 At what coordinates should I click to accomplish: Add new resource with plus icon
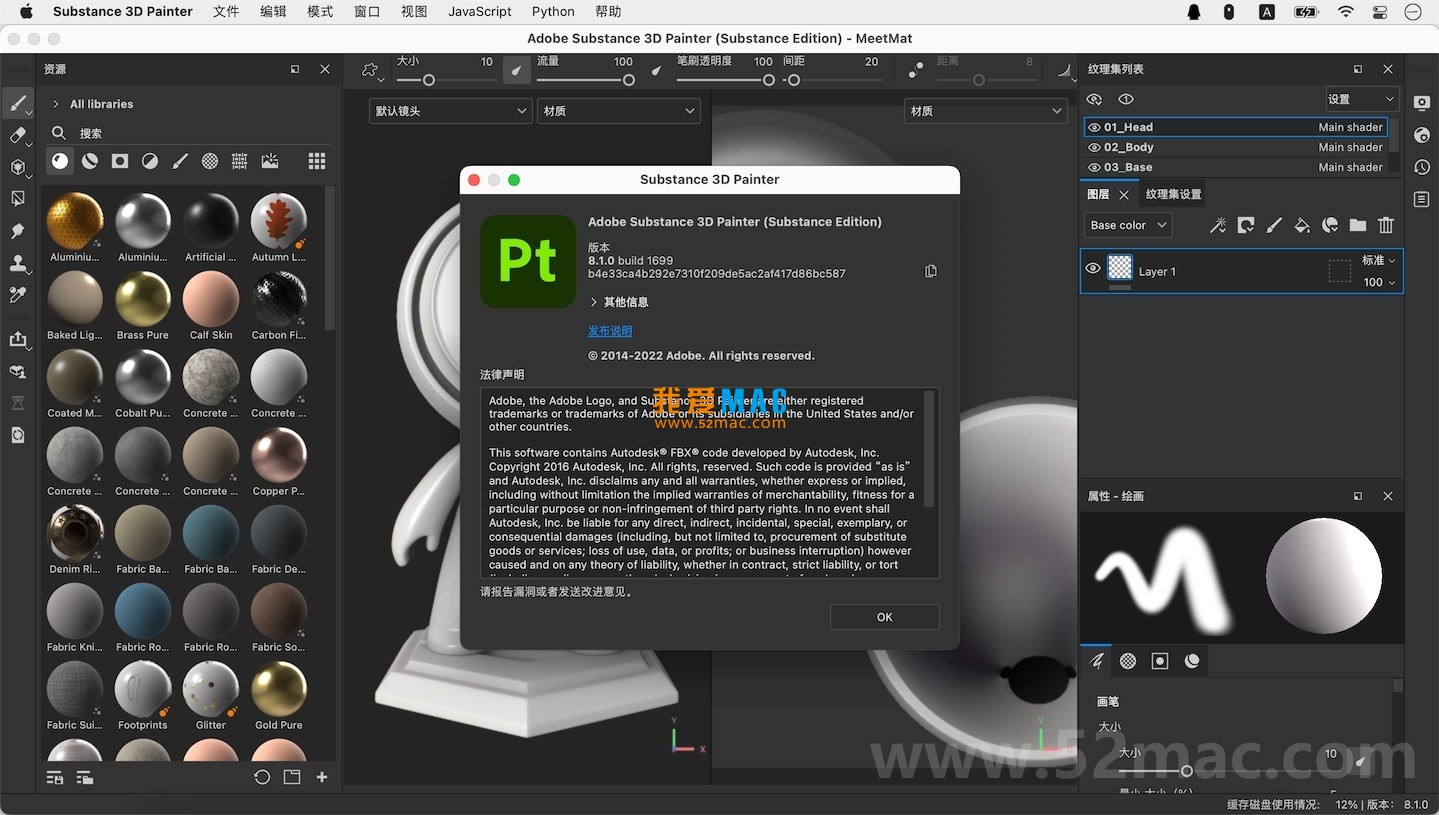(322, 777)
